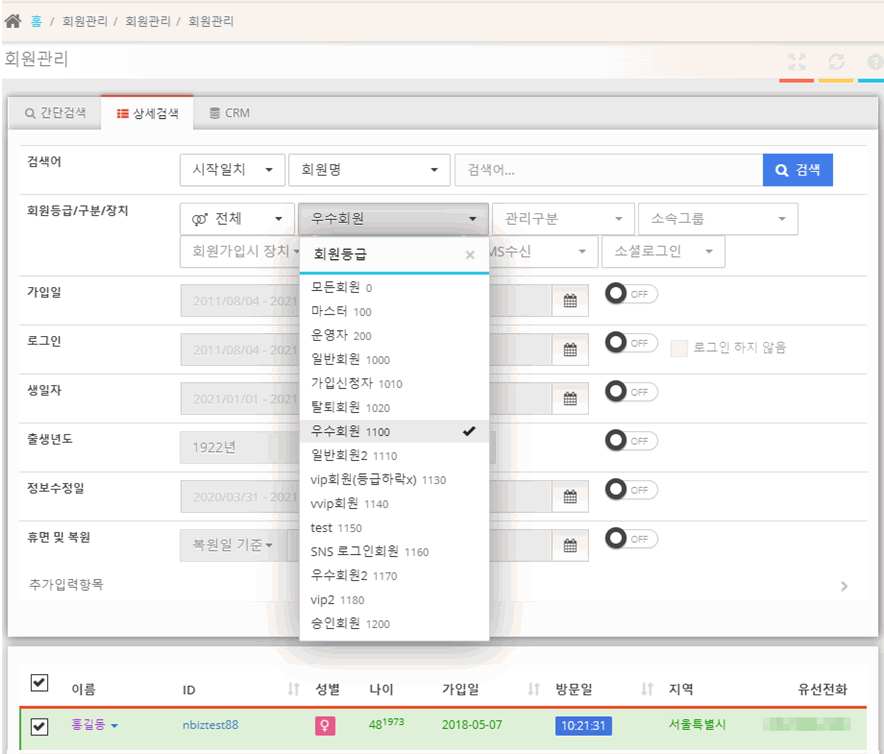Select vvip회원 1140 option
The width and height of the screenshot is (884, 754).
pyautogui.click(x=394, y=504)
